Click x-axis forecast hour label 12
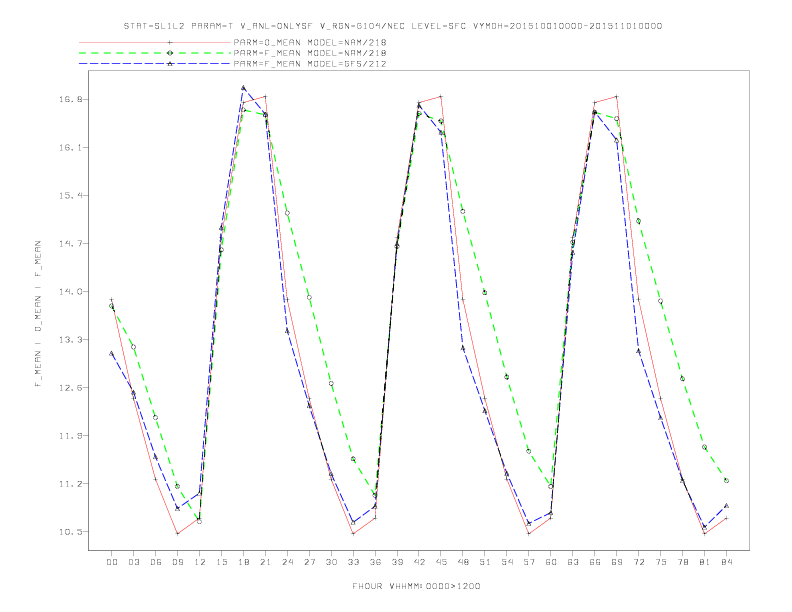This screenshot has height=612, width=792. [x=200, y=562]
